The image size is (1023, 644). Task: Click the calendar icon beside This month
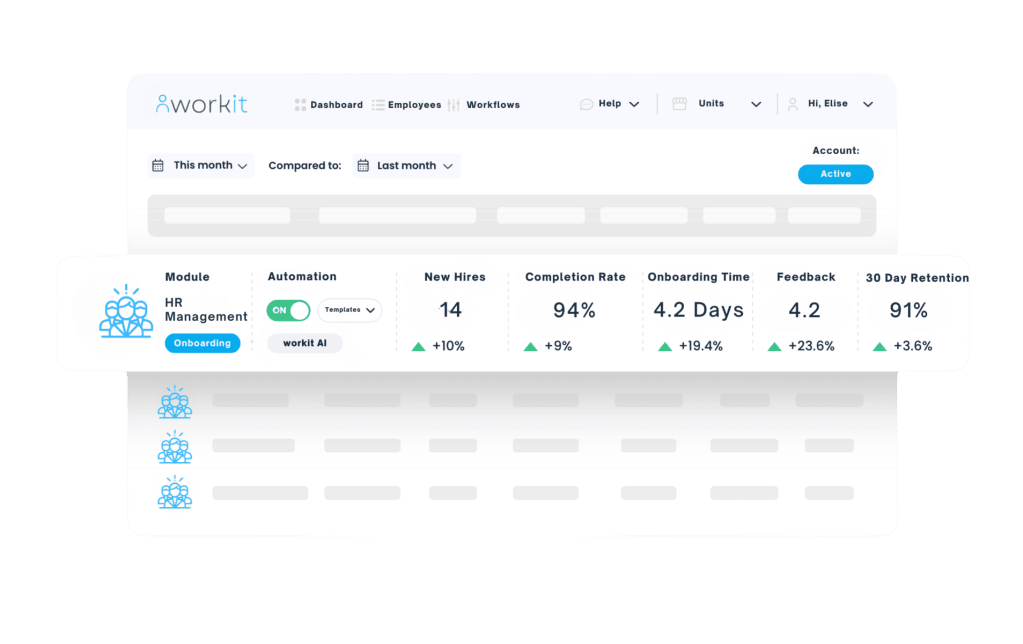[x=158, y=166]
